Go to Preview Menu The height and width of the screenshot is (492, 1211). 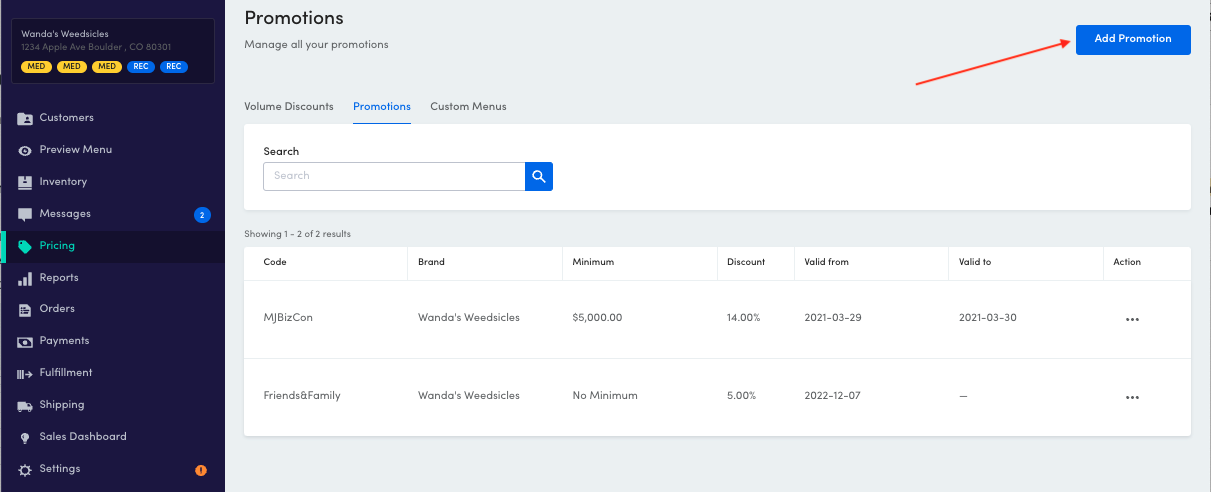76,150
